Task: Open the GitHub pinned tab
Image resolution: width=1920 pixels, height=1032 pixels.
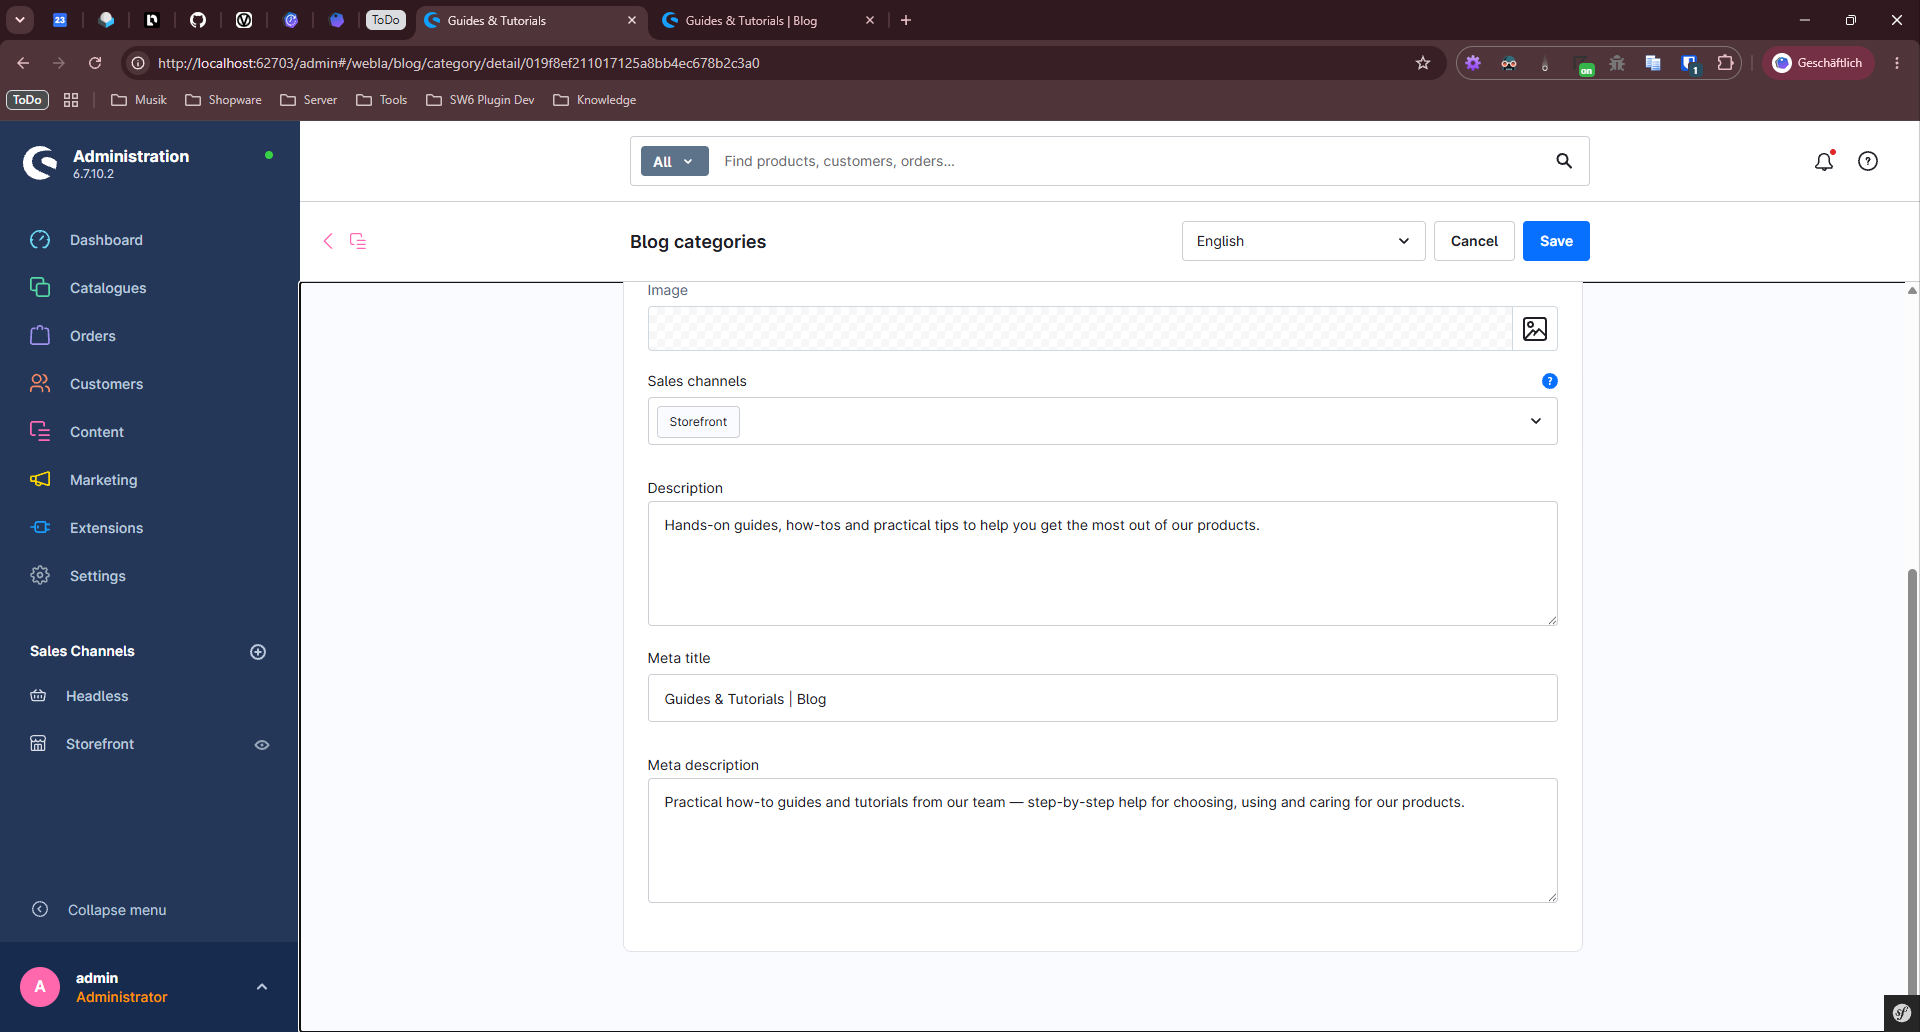Action: pyautogui.click(x=198, y=20)
